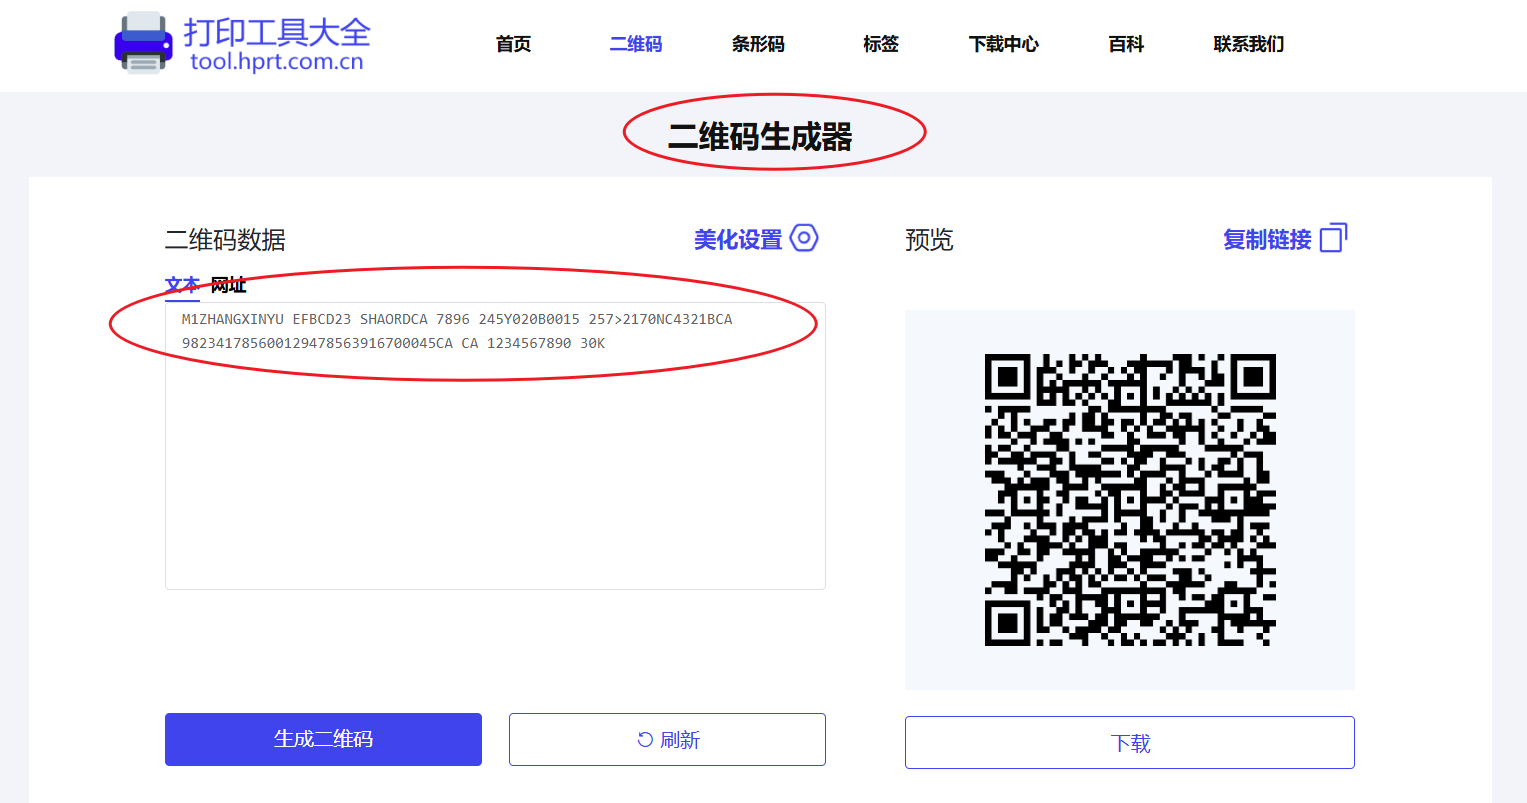
Task: Open 联系我们 in the top menu
Action: 1249,44
